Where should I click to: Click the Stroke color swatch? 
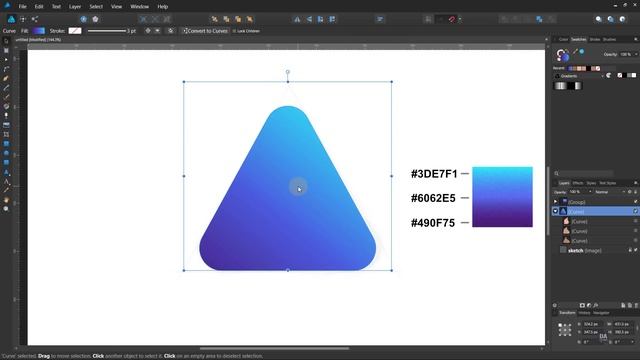point(75,31)
